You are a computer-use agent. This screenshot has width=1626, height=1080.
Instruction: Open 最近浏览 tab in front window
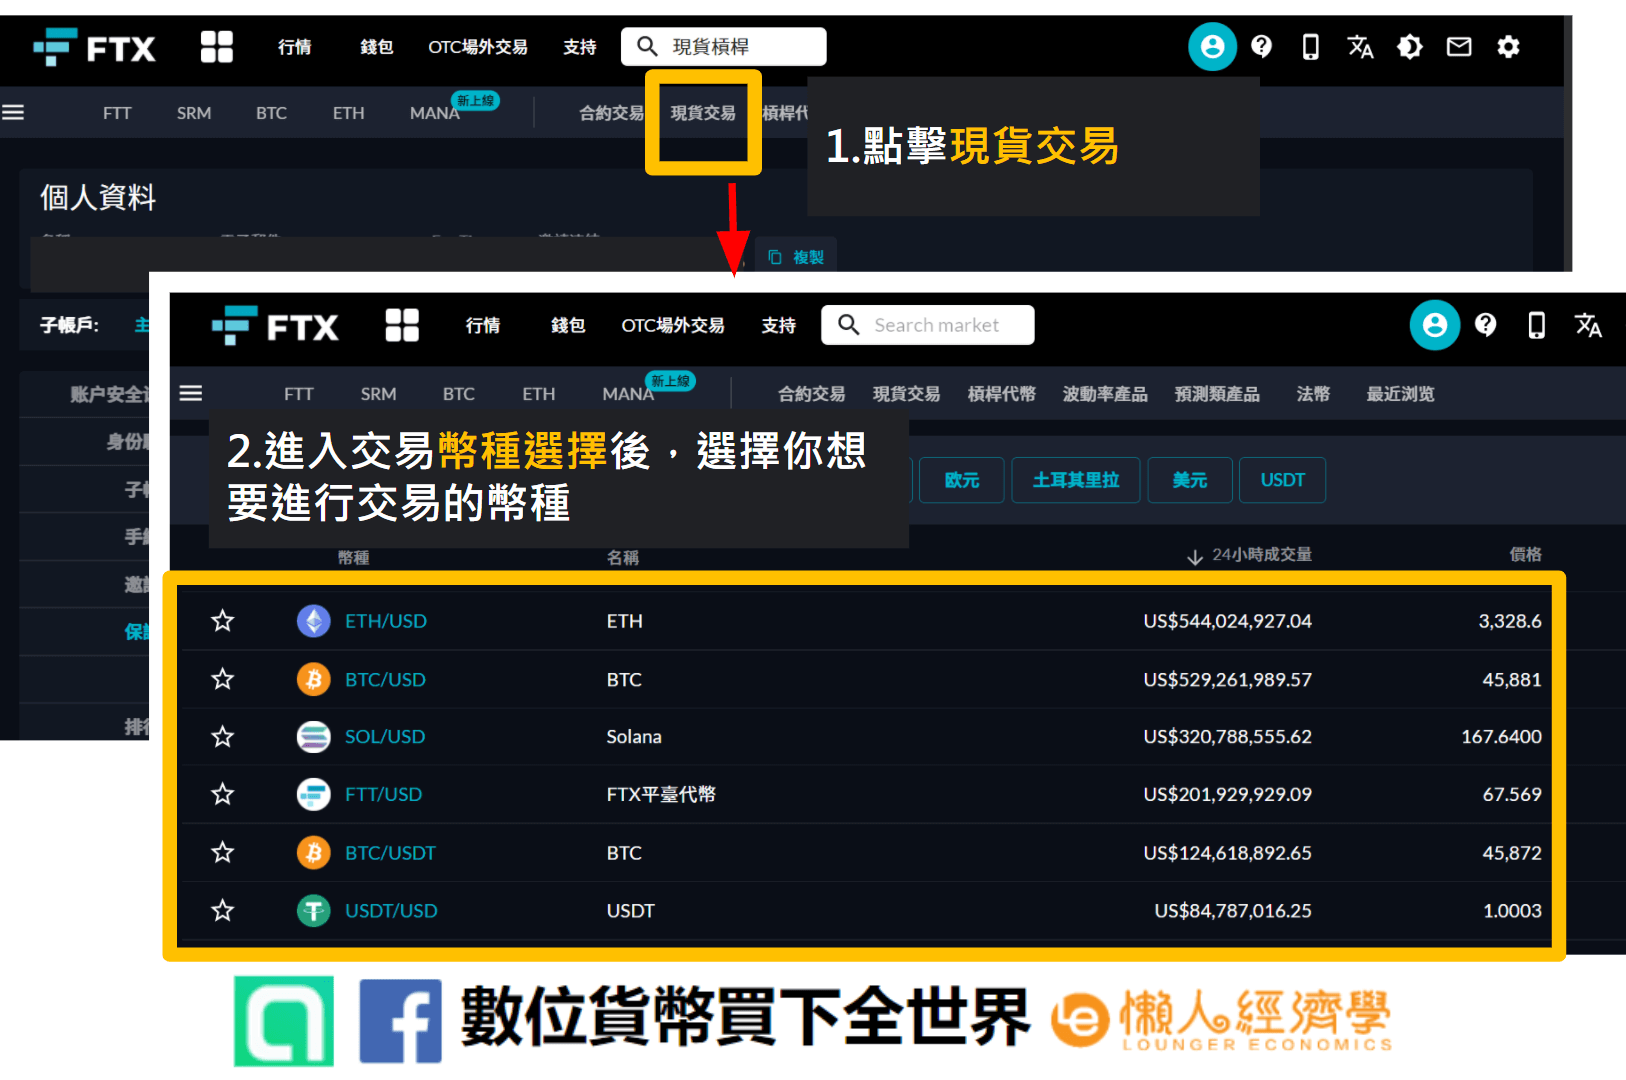pyautogui.click(x=1400, y=394)
